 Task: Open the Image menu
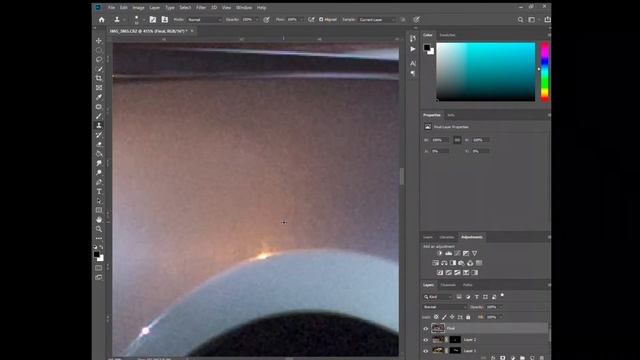[x=138, y=7]
